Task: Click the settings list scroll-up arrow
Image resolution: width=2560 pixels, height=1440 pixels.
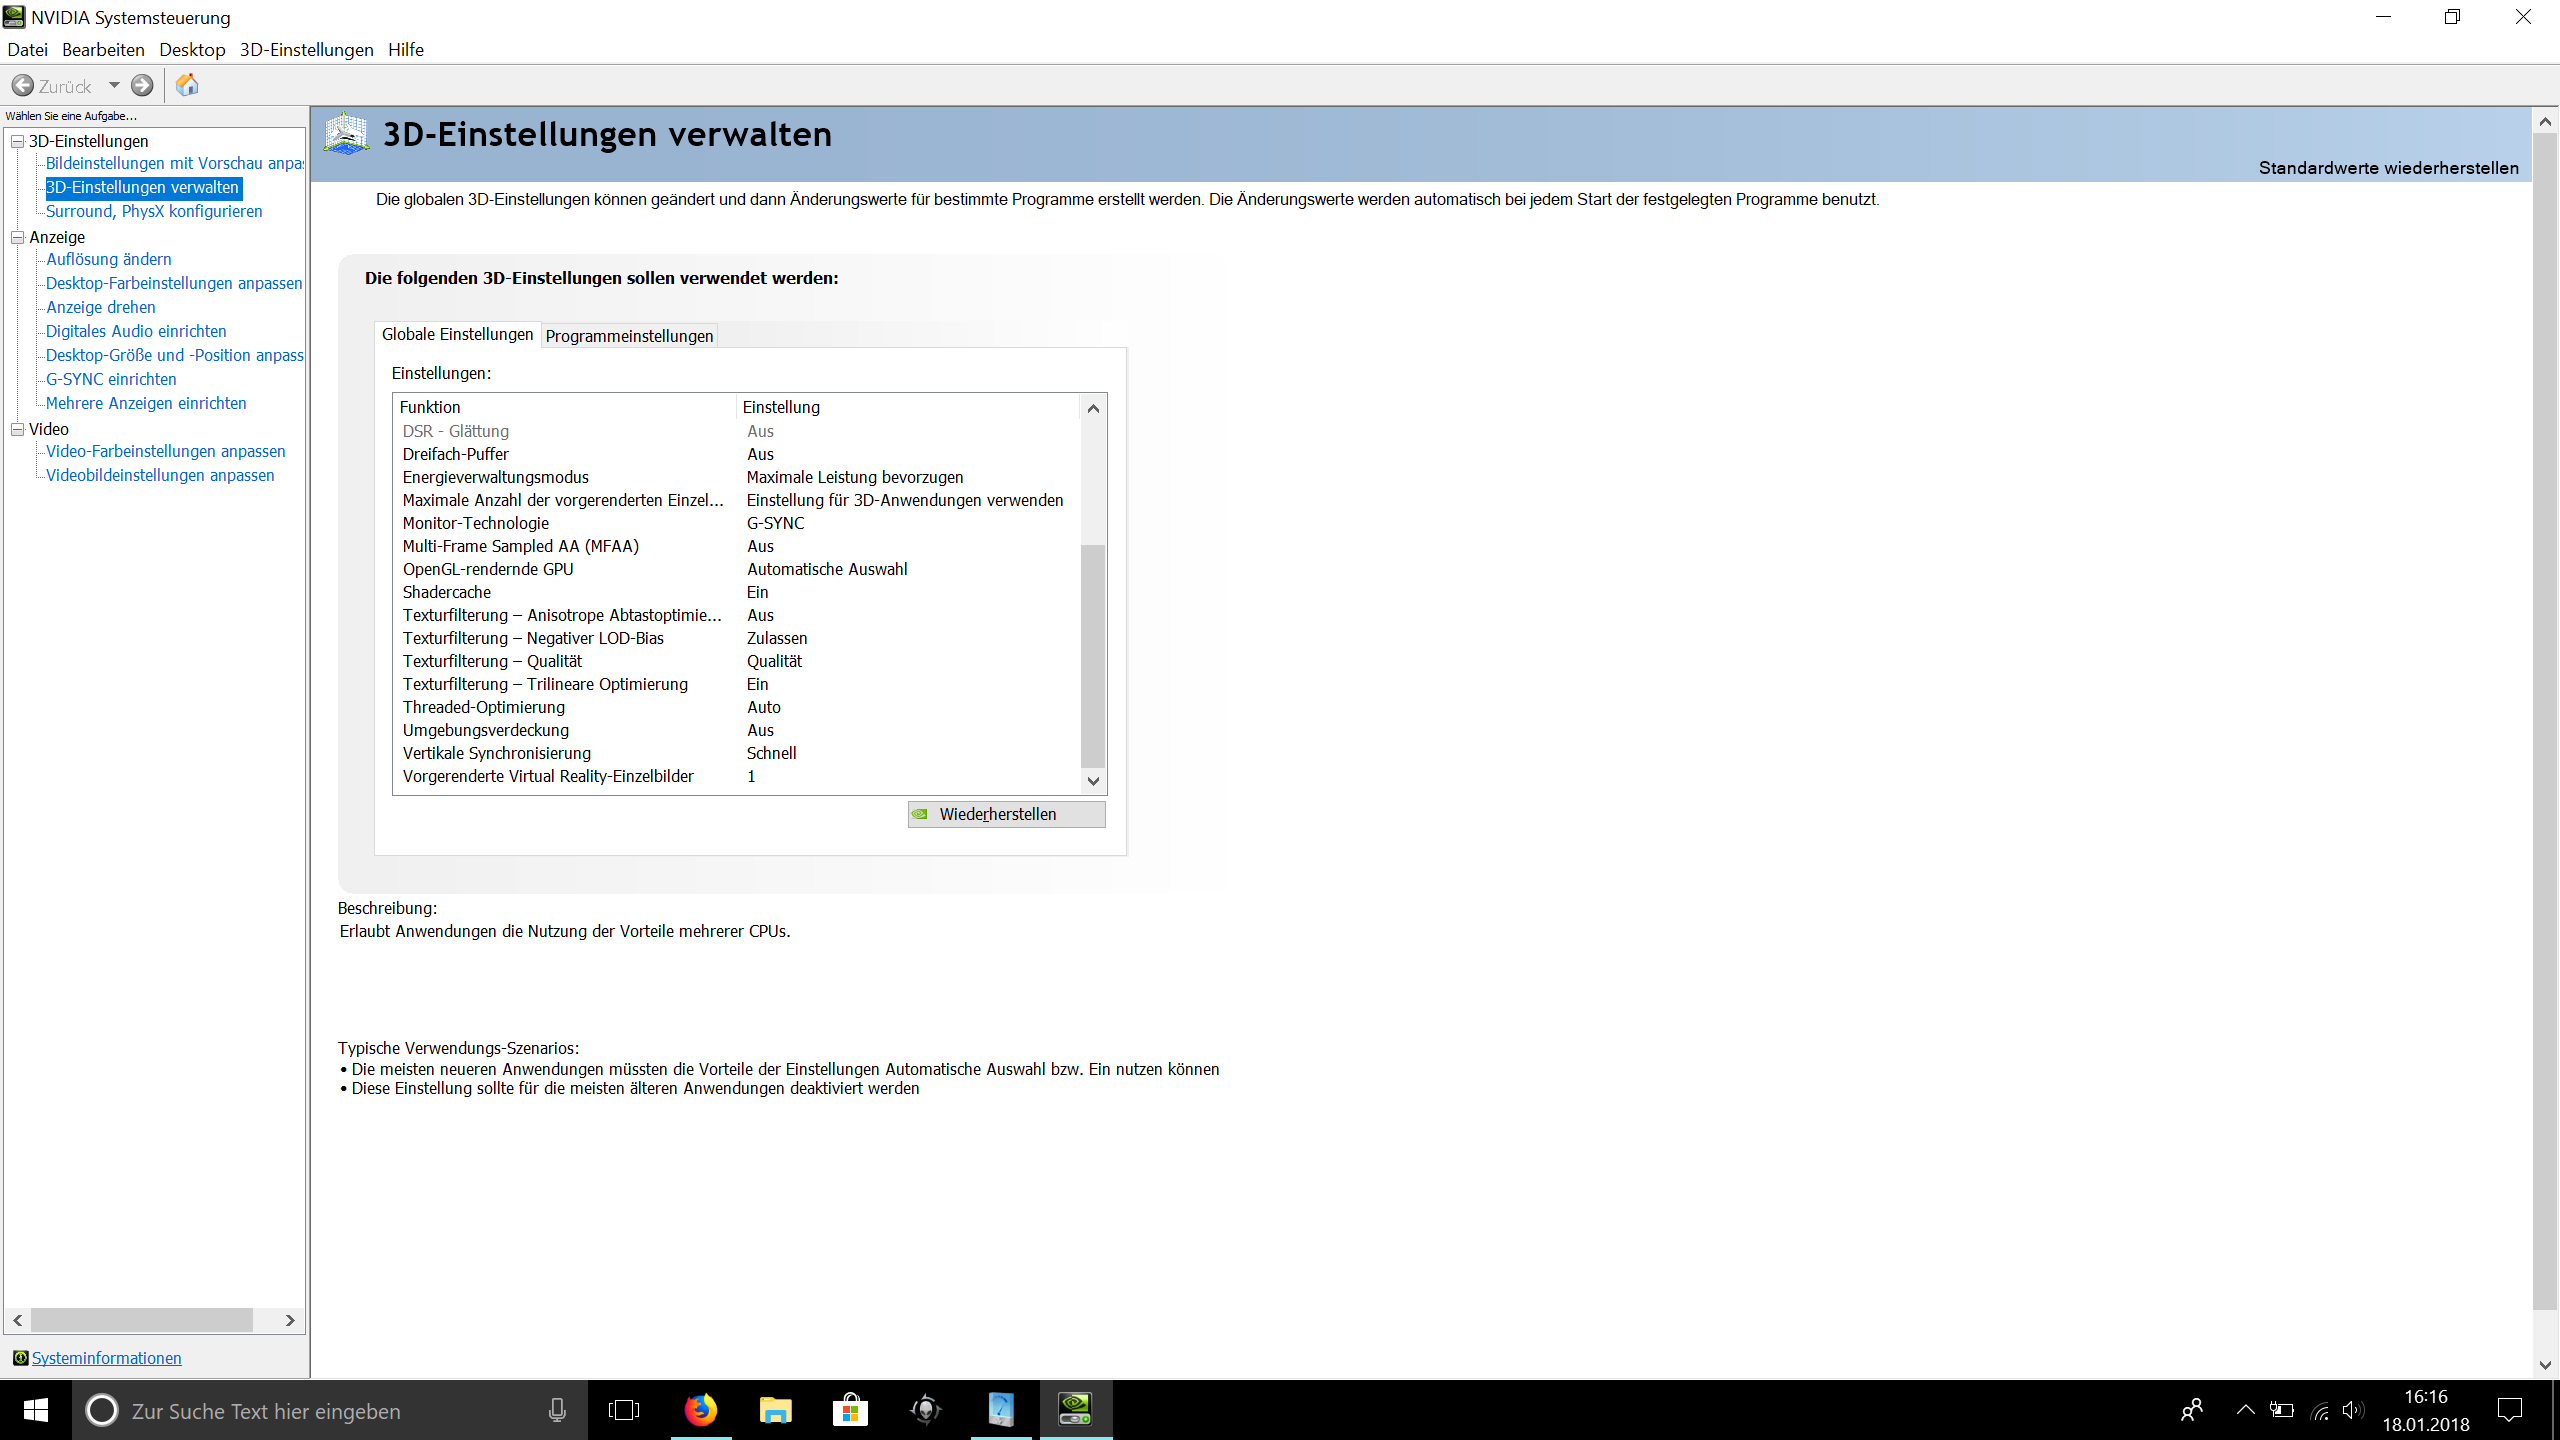Action: pos(1093,408)
